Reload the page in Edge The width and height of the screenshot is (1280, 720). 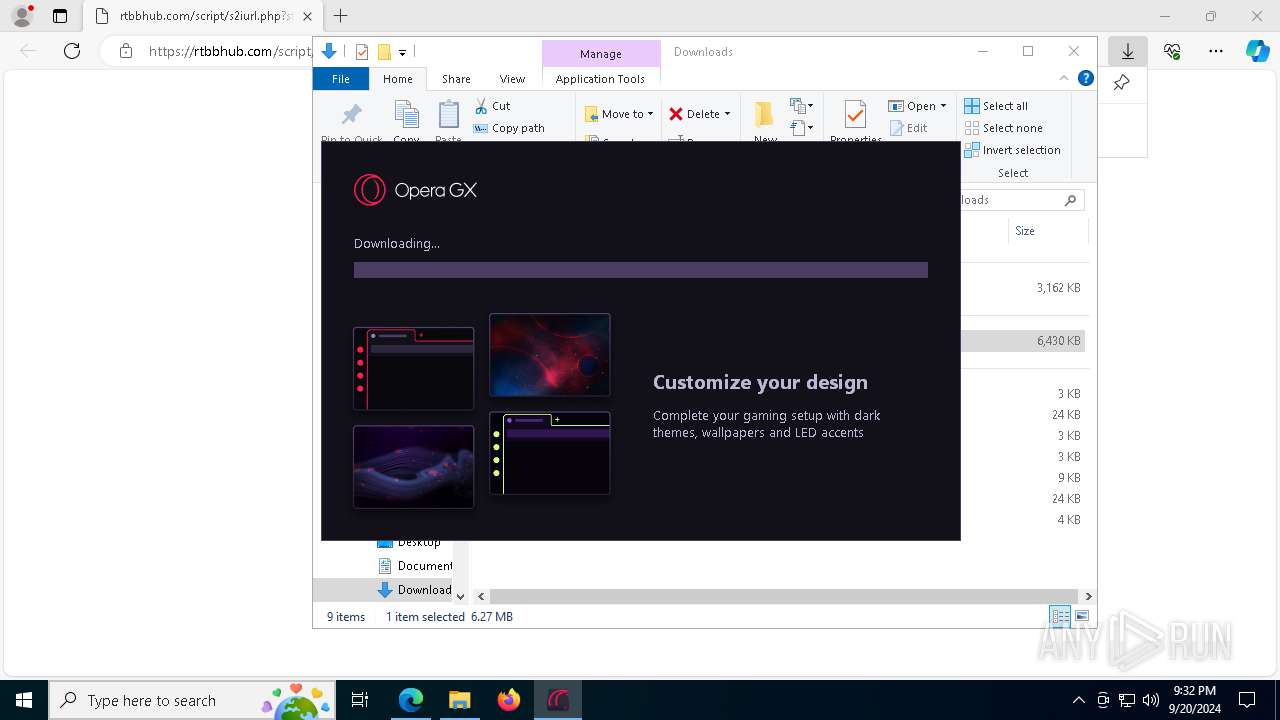(x=72, y=51)
